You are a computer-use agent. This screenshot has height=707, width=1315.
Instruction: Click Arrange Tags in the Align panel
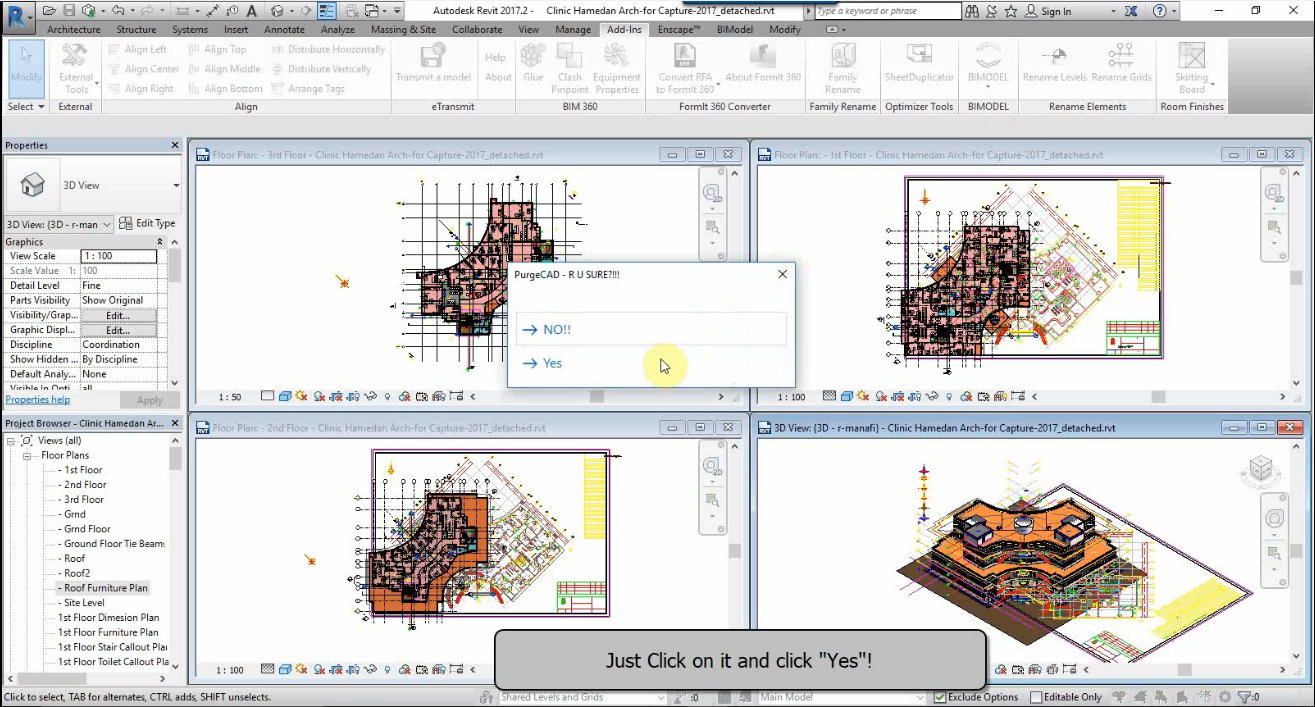click(307, 88)
